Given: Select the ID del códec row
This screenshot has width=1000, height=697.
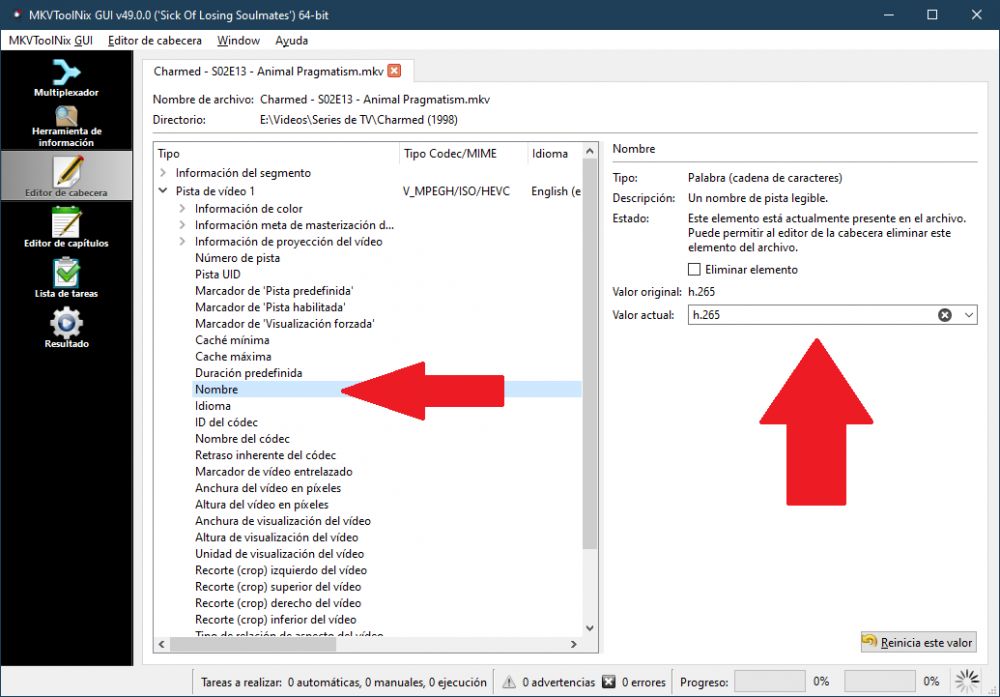Looking at the screenshot, I should [x=226, y=423].
